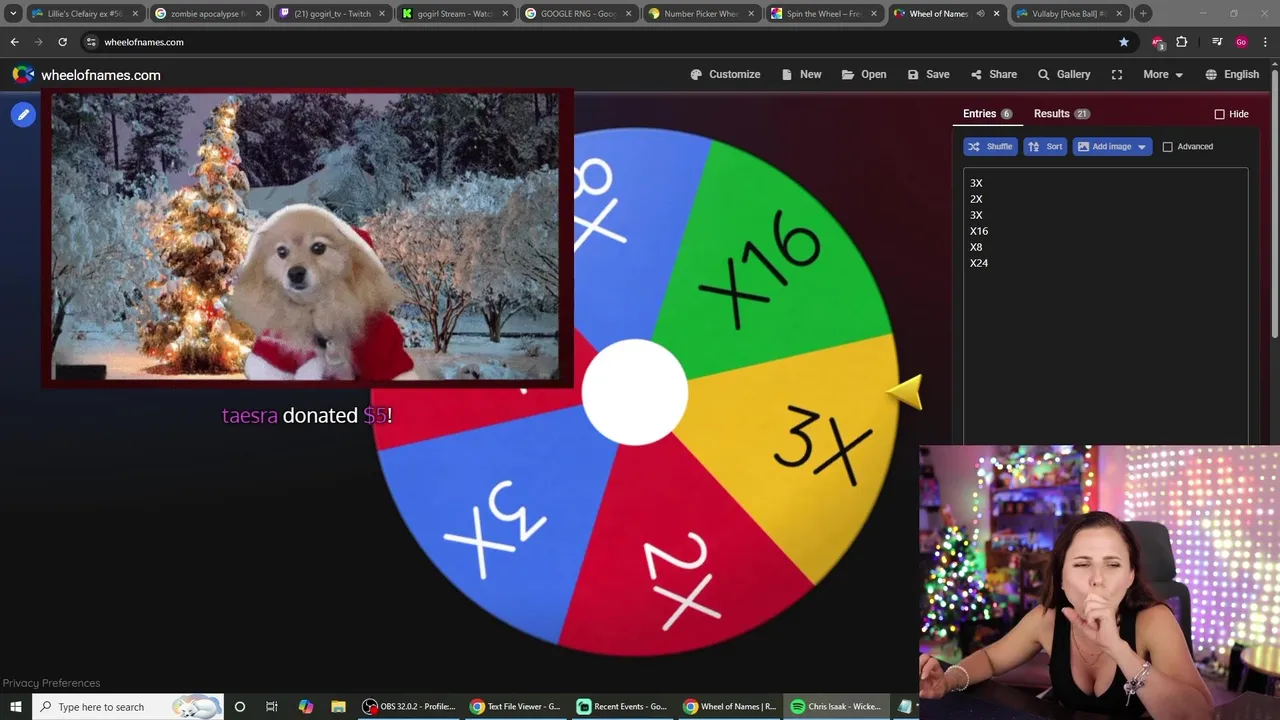Screen dimensions: 1280x720
Task: Expand the More dropdown menu
Action: coord(1163,75)
